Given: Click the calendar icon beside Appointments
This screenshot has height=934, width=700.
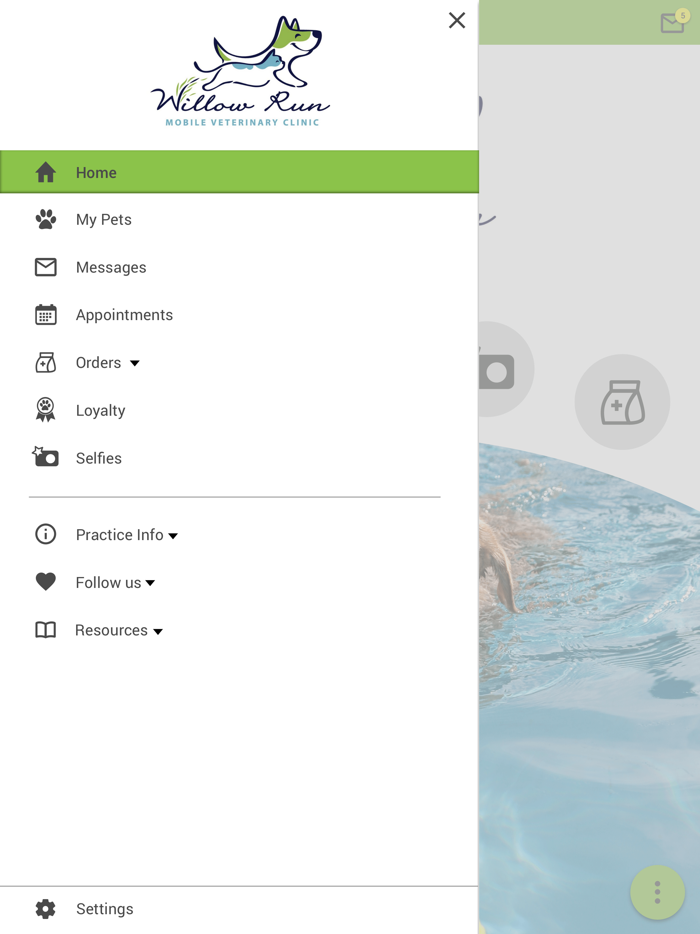Looking at the screenshot, I should click(x=46, y=315).
